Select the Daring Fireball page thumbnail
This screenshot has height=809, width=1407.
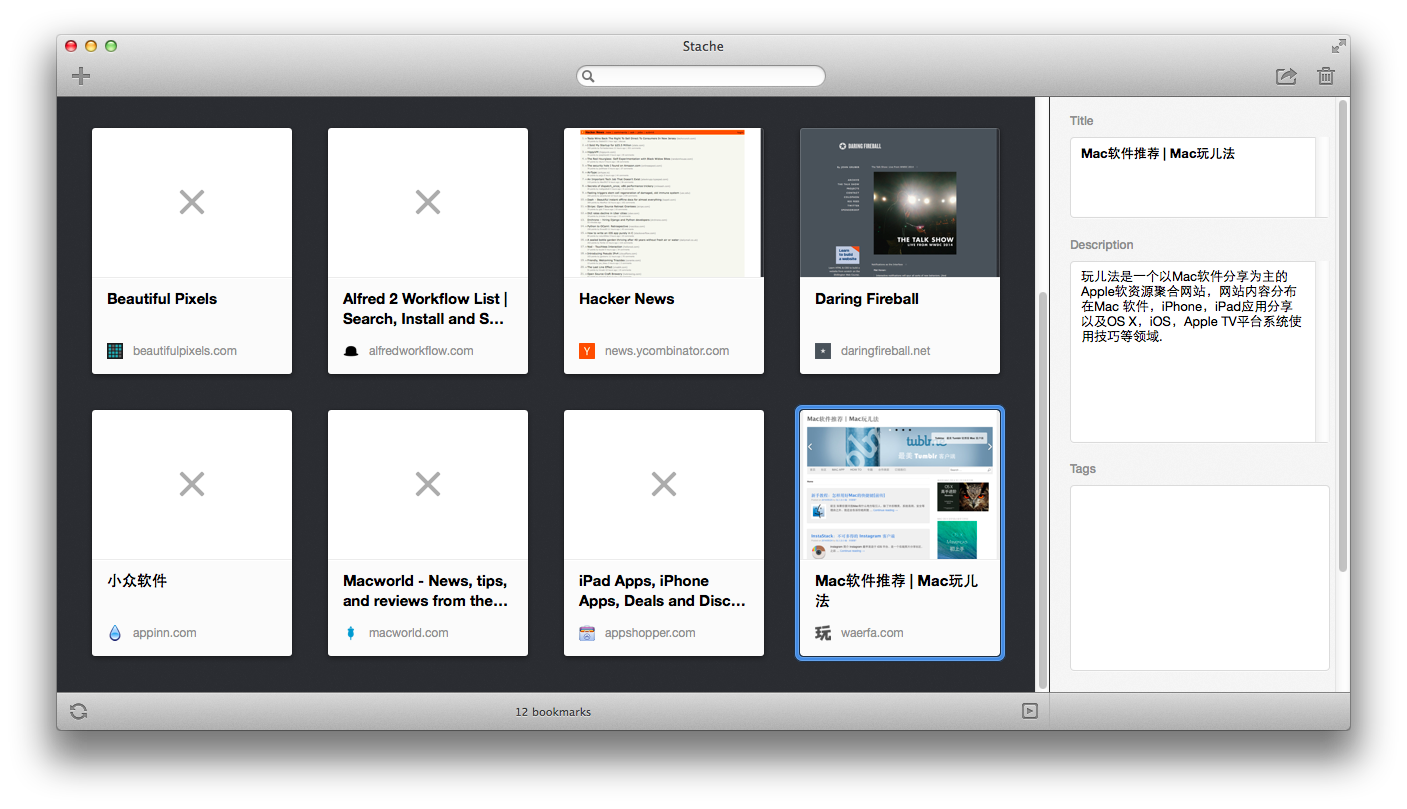tap(900, 202)
